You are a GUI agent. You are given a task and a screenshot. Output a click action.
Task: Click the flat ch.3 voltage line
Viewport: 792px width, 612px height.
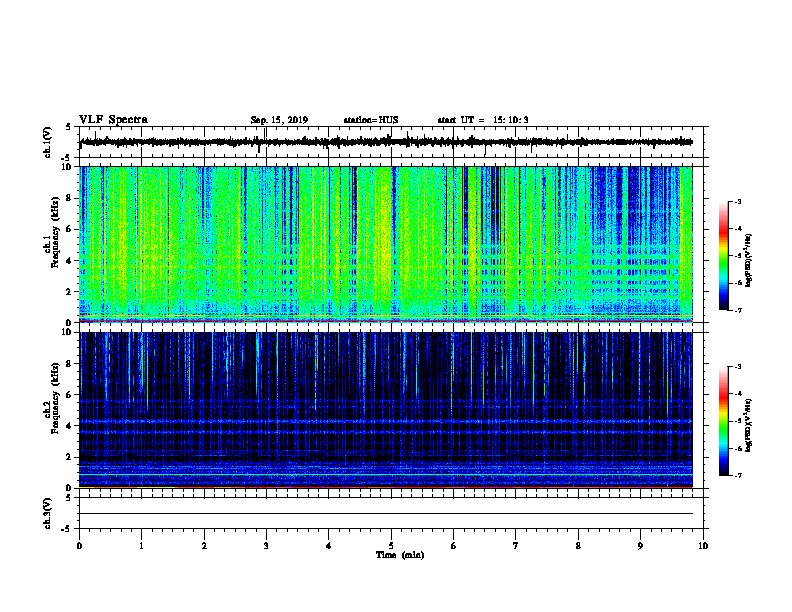pyautogui.click(x=386, y=514)
